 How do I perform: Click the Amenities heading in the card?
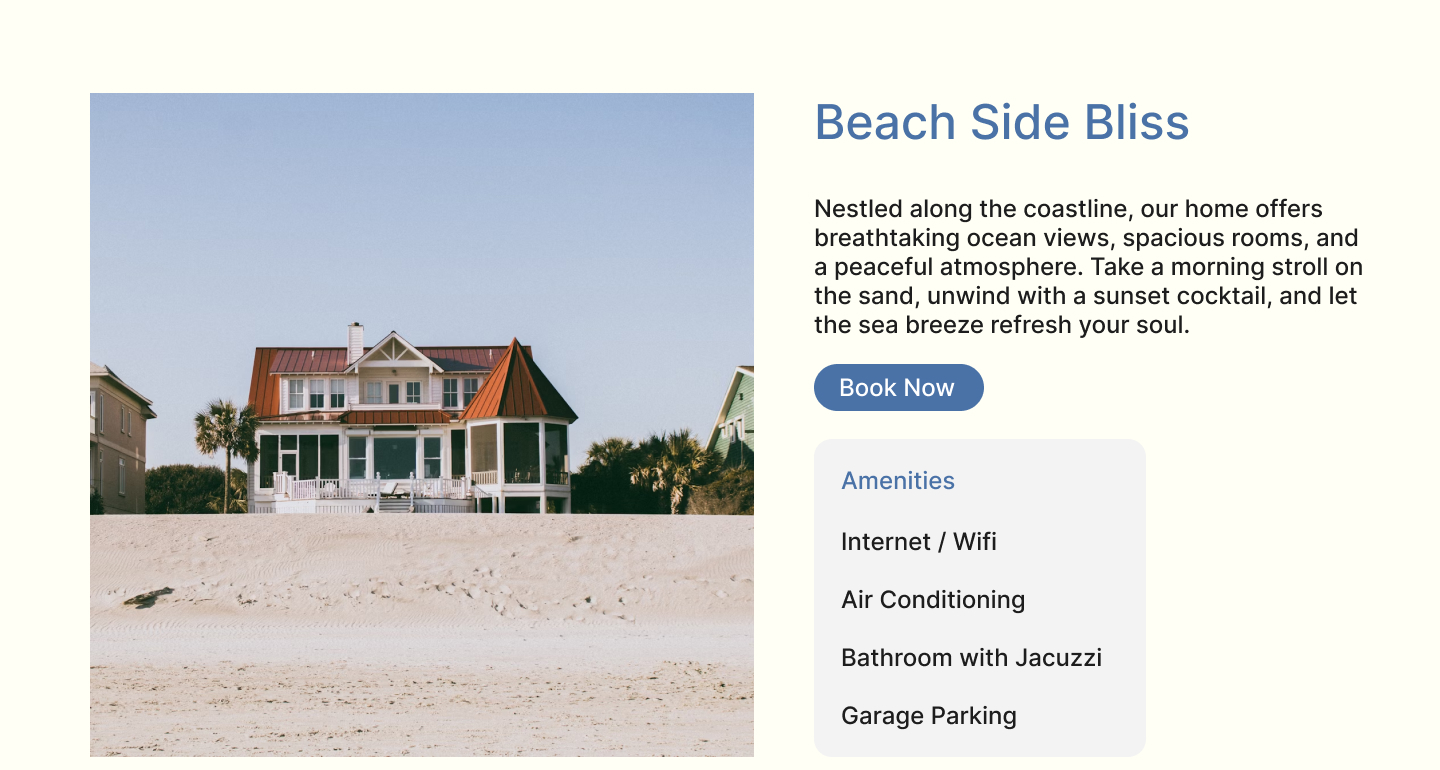898,480
